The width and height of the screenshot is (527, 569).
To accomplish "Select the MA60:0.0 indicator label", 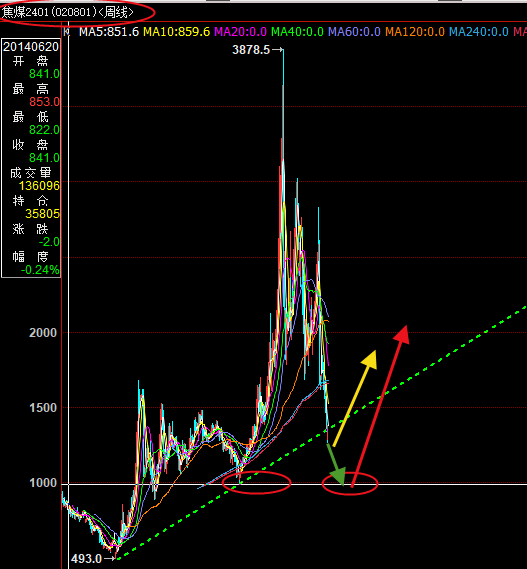I will click(354, 32).
